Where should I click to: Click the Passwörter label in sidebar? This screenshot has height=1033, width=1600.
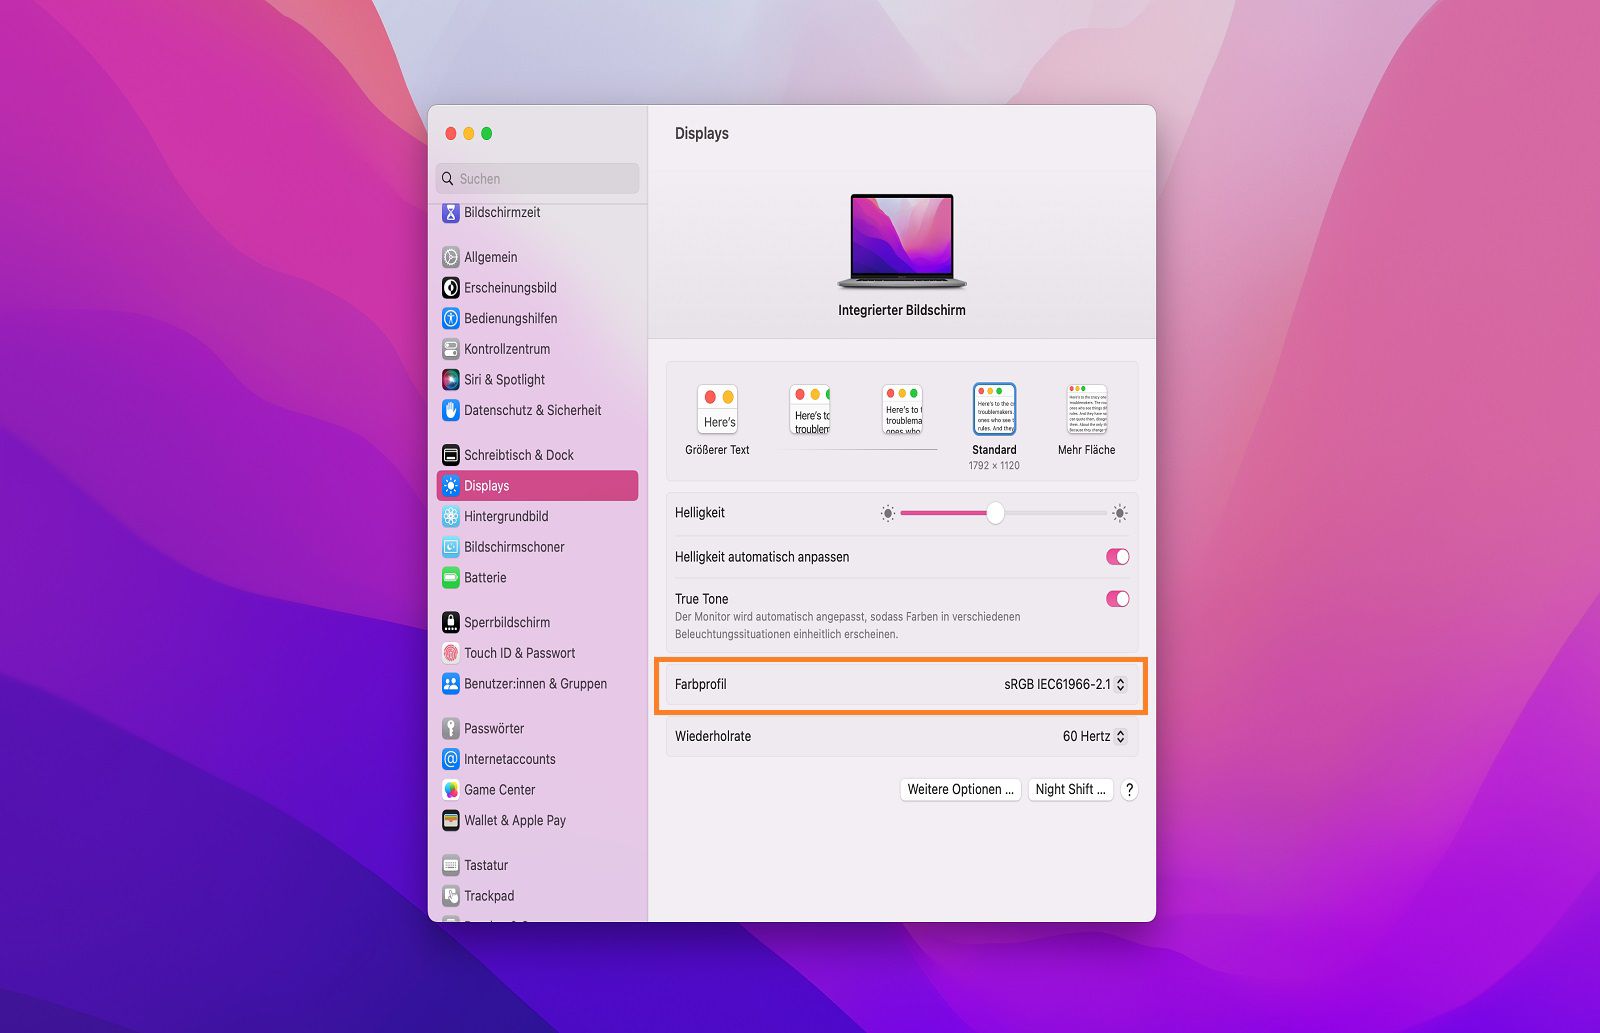[x=494, y=728]
